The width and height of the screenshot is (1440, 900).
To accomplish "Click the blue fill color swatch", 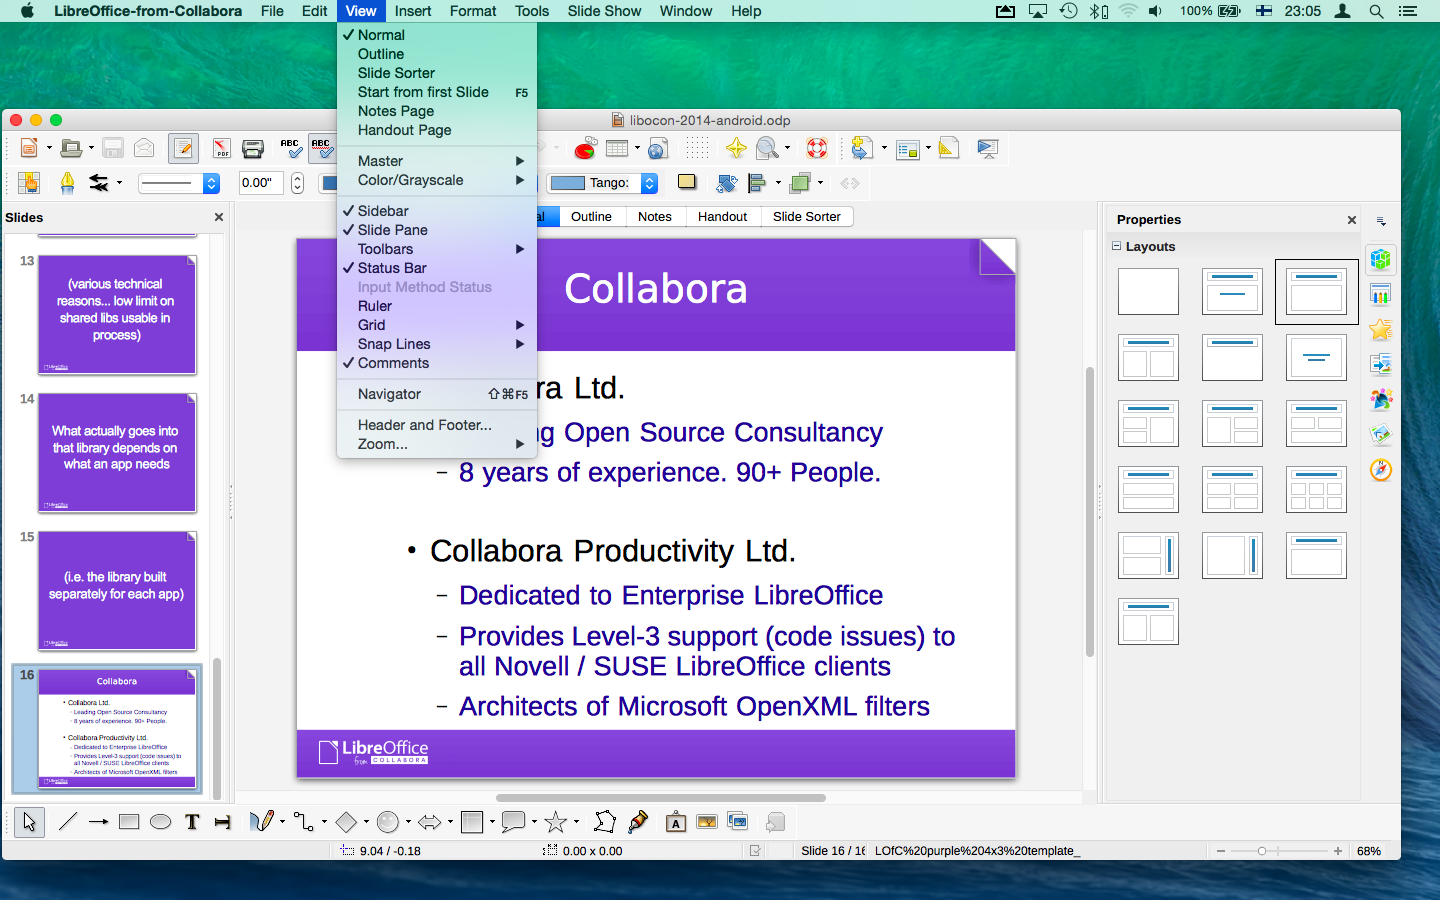I will tap(567, 183).
